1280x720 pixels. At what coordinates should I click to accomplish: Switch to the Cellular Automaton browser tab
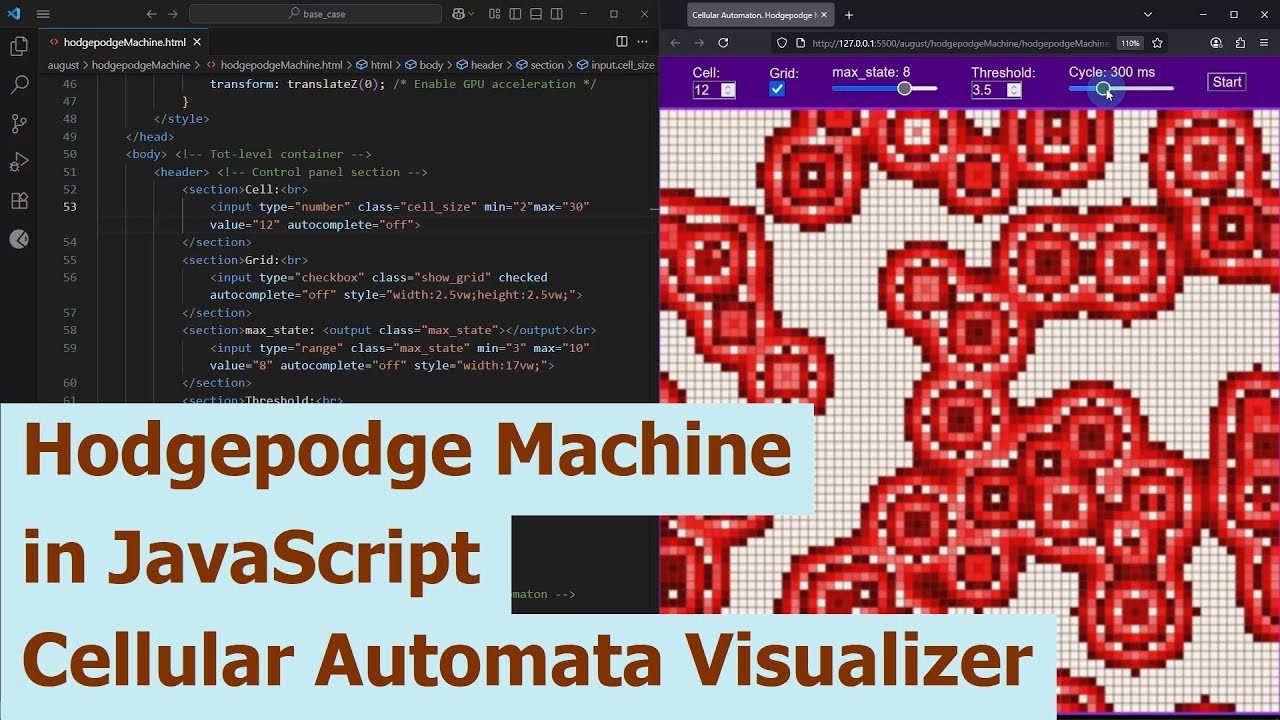coord(760,15)
